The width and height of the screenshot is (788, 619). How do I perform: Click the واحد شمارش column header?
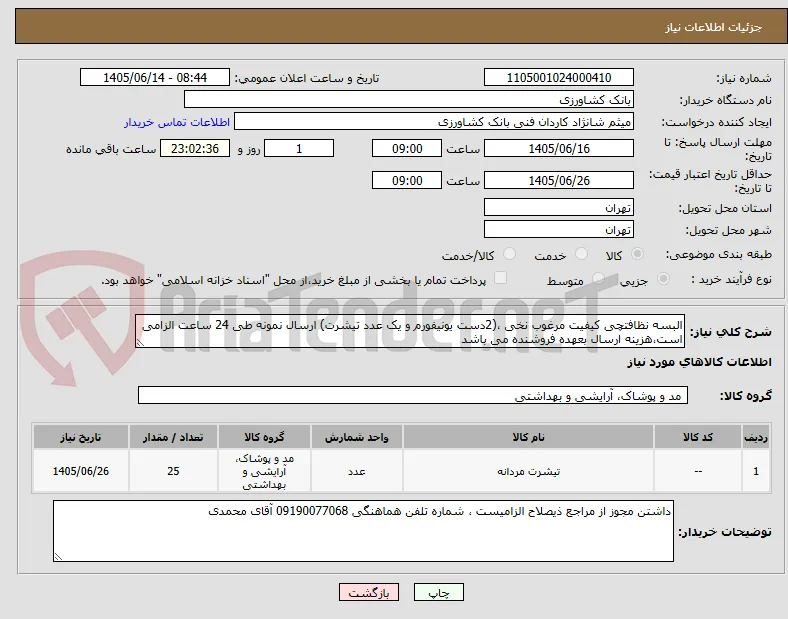pos(357,437)
